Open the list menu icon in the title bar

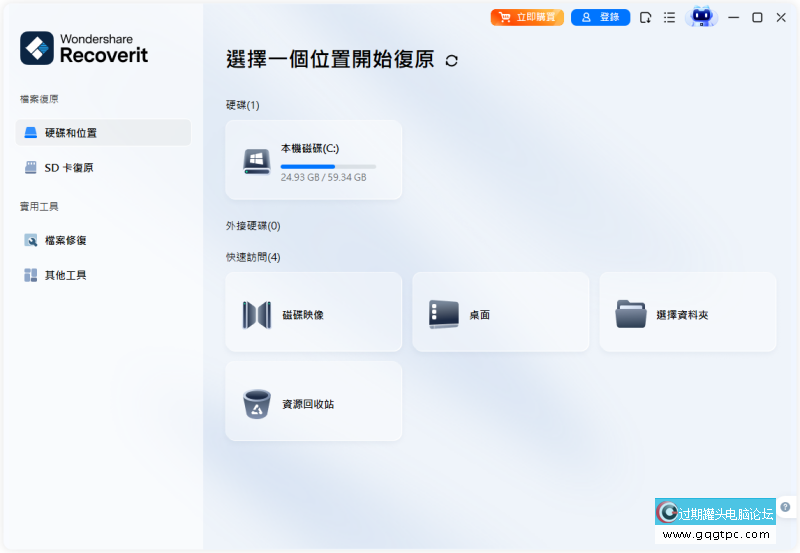[x=669, y=17]
